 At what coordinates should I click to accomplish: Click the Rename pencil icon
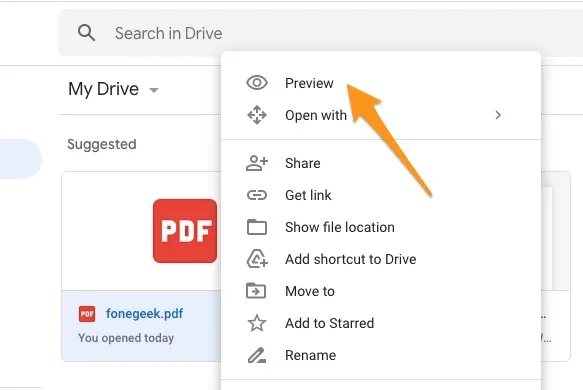(257, 355)
